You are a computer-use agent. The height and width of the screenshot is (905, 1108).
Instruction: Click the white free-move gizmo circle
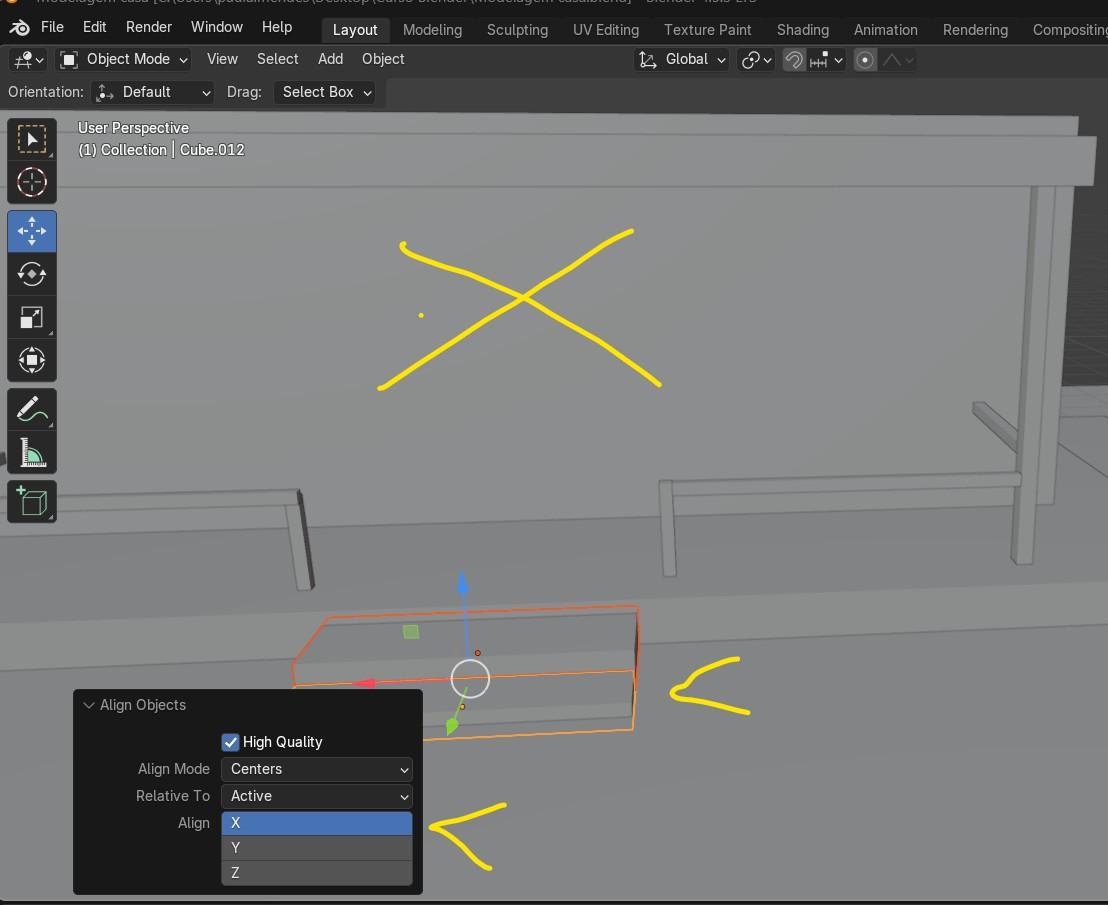pyautogui.click(x=470, y=679)
